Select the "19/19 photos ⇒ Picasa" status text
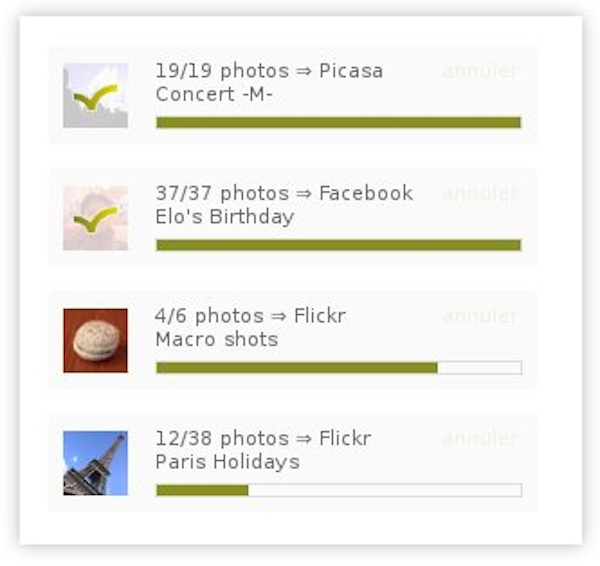This screenshot has width=600, height=566. (269, 71)
